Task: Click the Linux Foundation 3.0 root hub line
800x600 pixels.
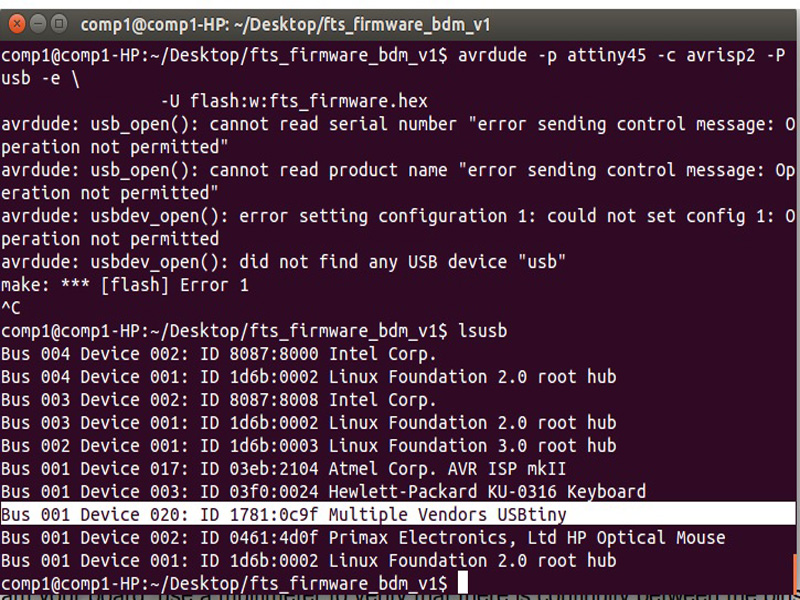Action: (308, 445)
